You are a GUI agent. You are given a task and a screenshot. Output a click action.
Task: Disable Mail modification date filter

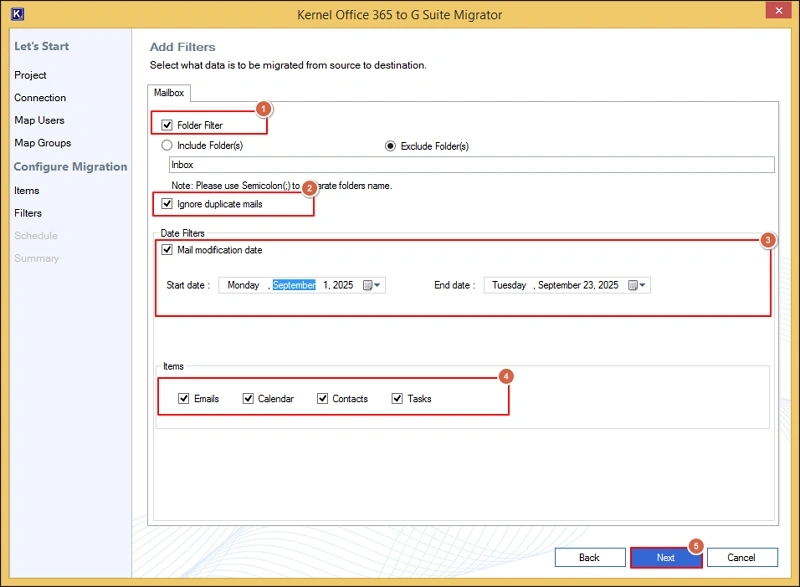(168, 250)
